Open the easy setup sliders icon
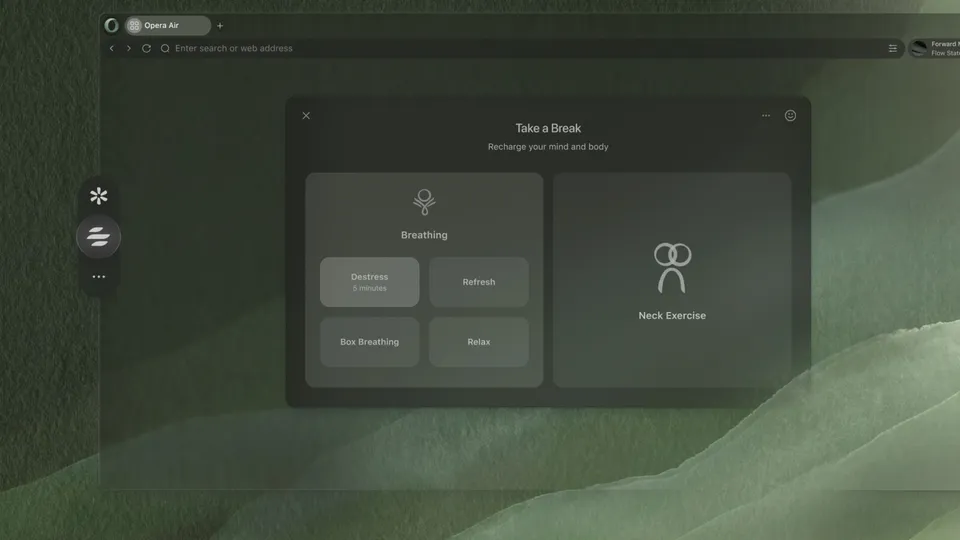Screen dimensions: 960x540 [893, 48]
